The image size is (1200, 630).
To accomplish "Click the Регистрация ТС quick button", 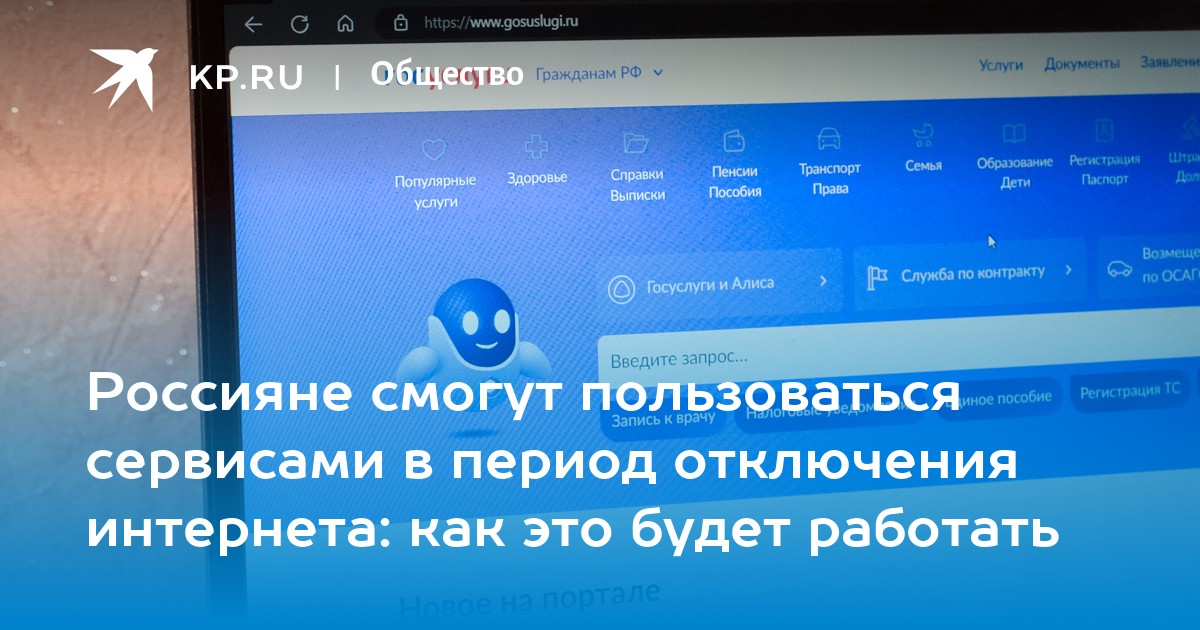I will pos(1130,392).
